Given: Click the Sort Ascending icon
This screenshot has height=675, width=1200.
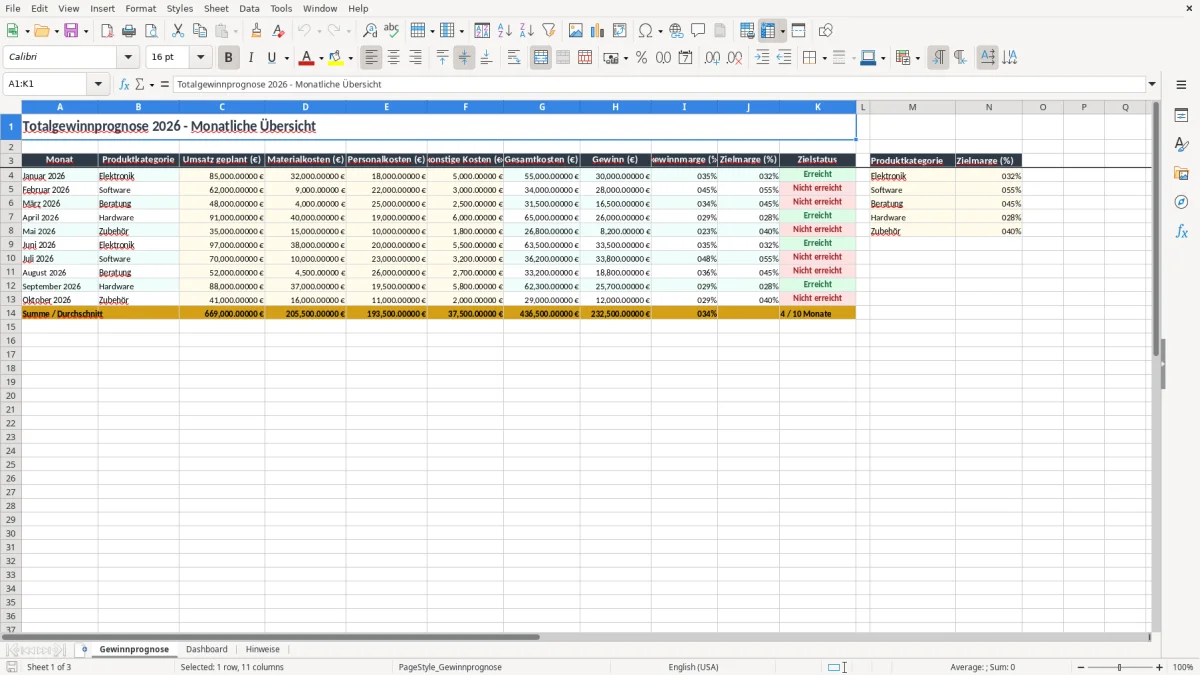Looking at the screenshot, I should click(505, 31).
